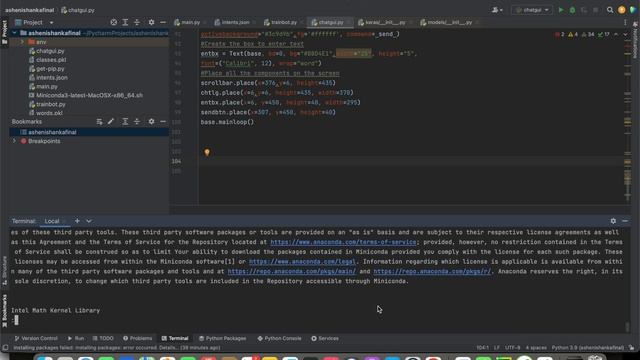Open the 4 spaces indent selector
Image resolution: width=640 pixels, height=360 pixels.
coord(536,348)
